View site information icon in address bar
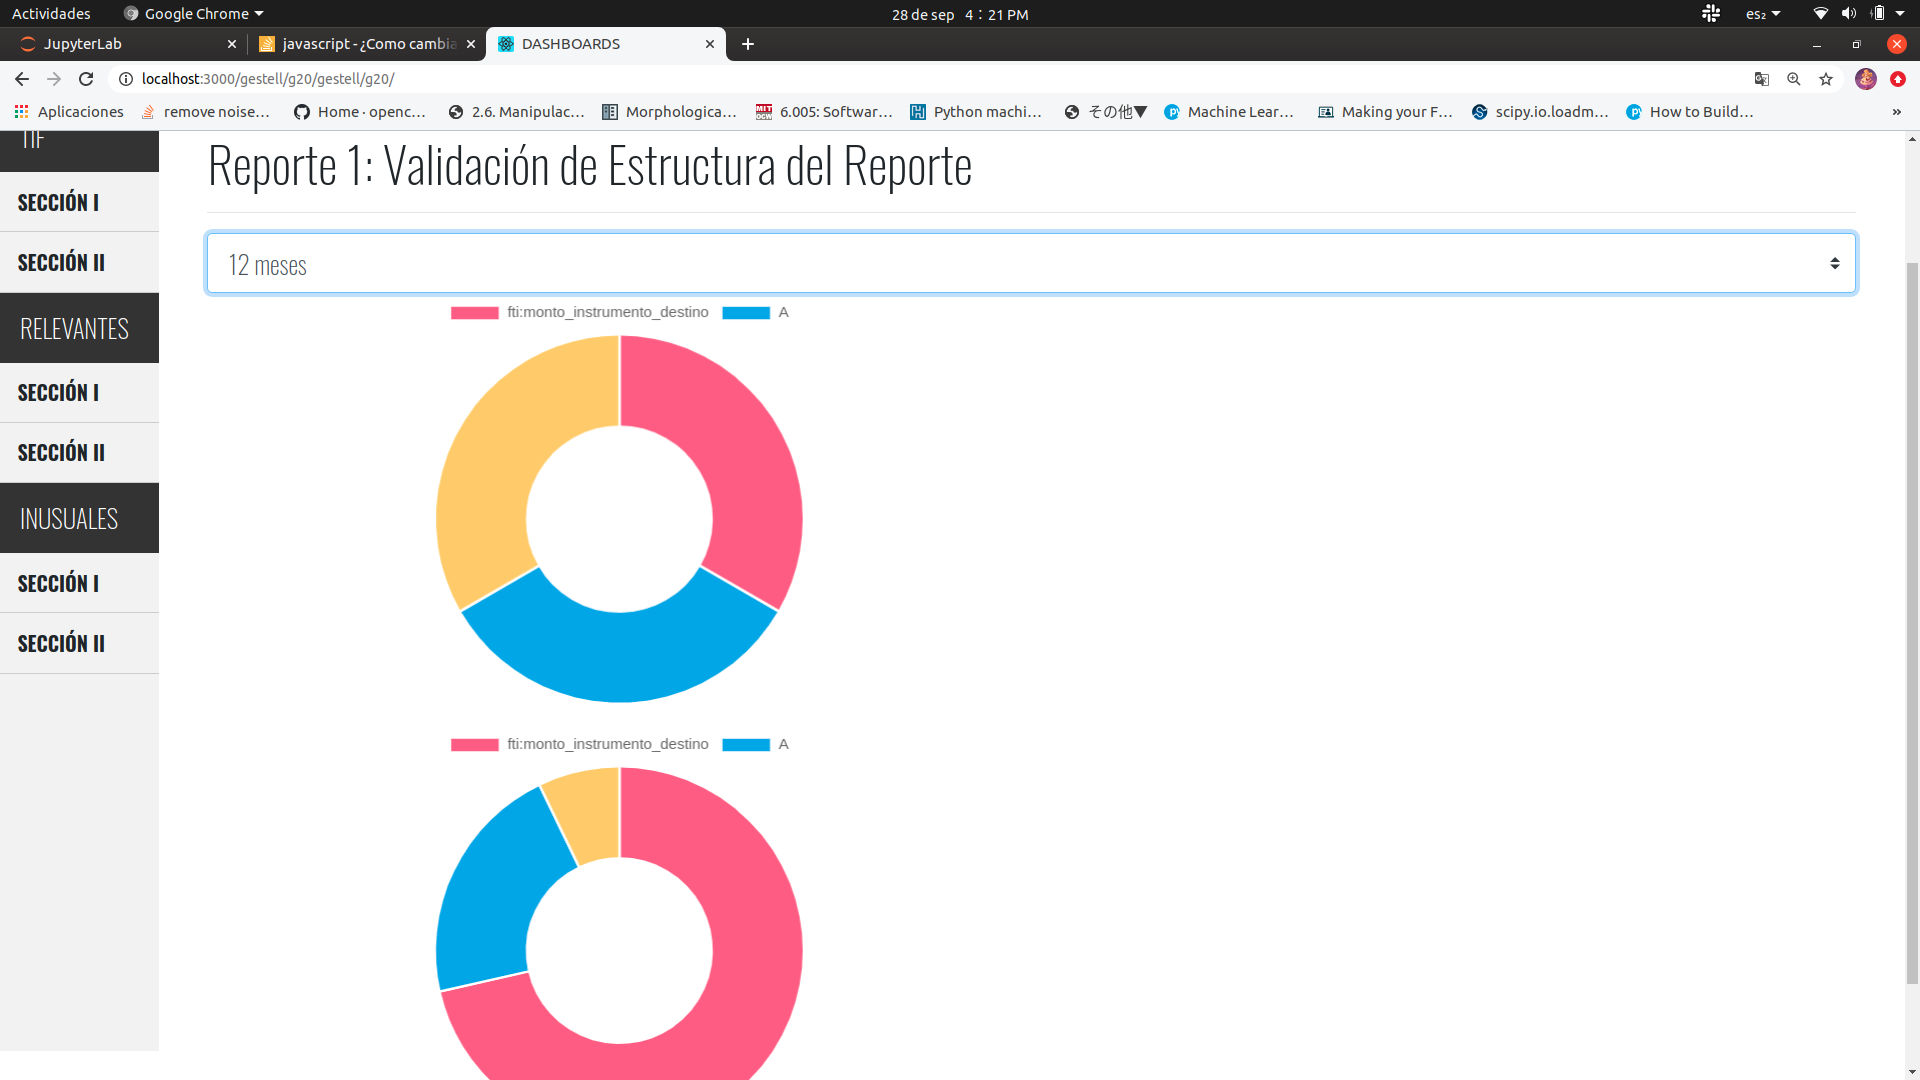Image resolution: width=1920 pixels, height=1080 pixels. (126, 79)
